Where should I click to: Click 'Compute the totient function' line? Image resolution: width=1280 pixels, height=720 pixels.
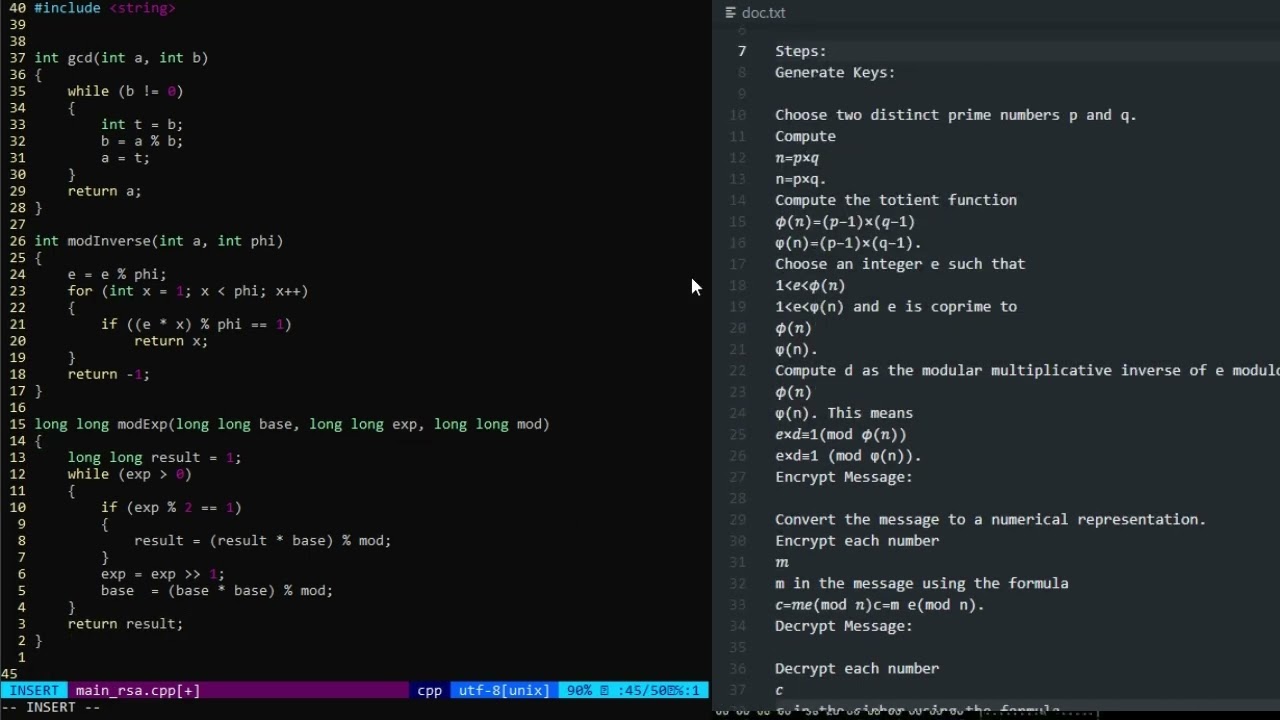[896, 200]
